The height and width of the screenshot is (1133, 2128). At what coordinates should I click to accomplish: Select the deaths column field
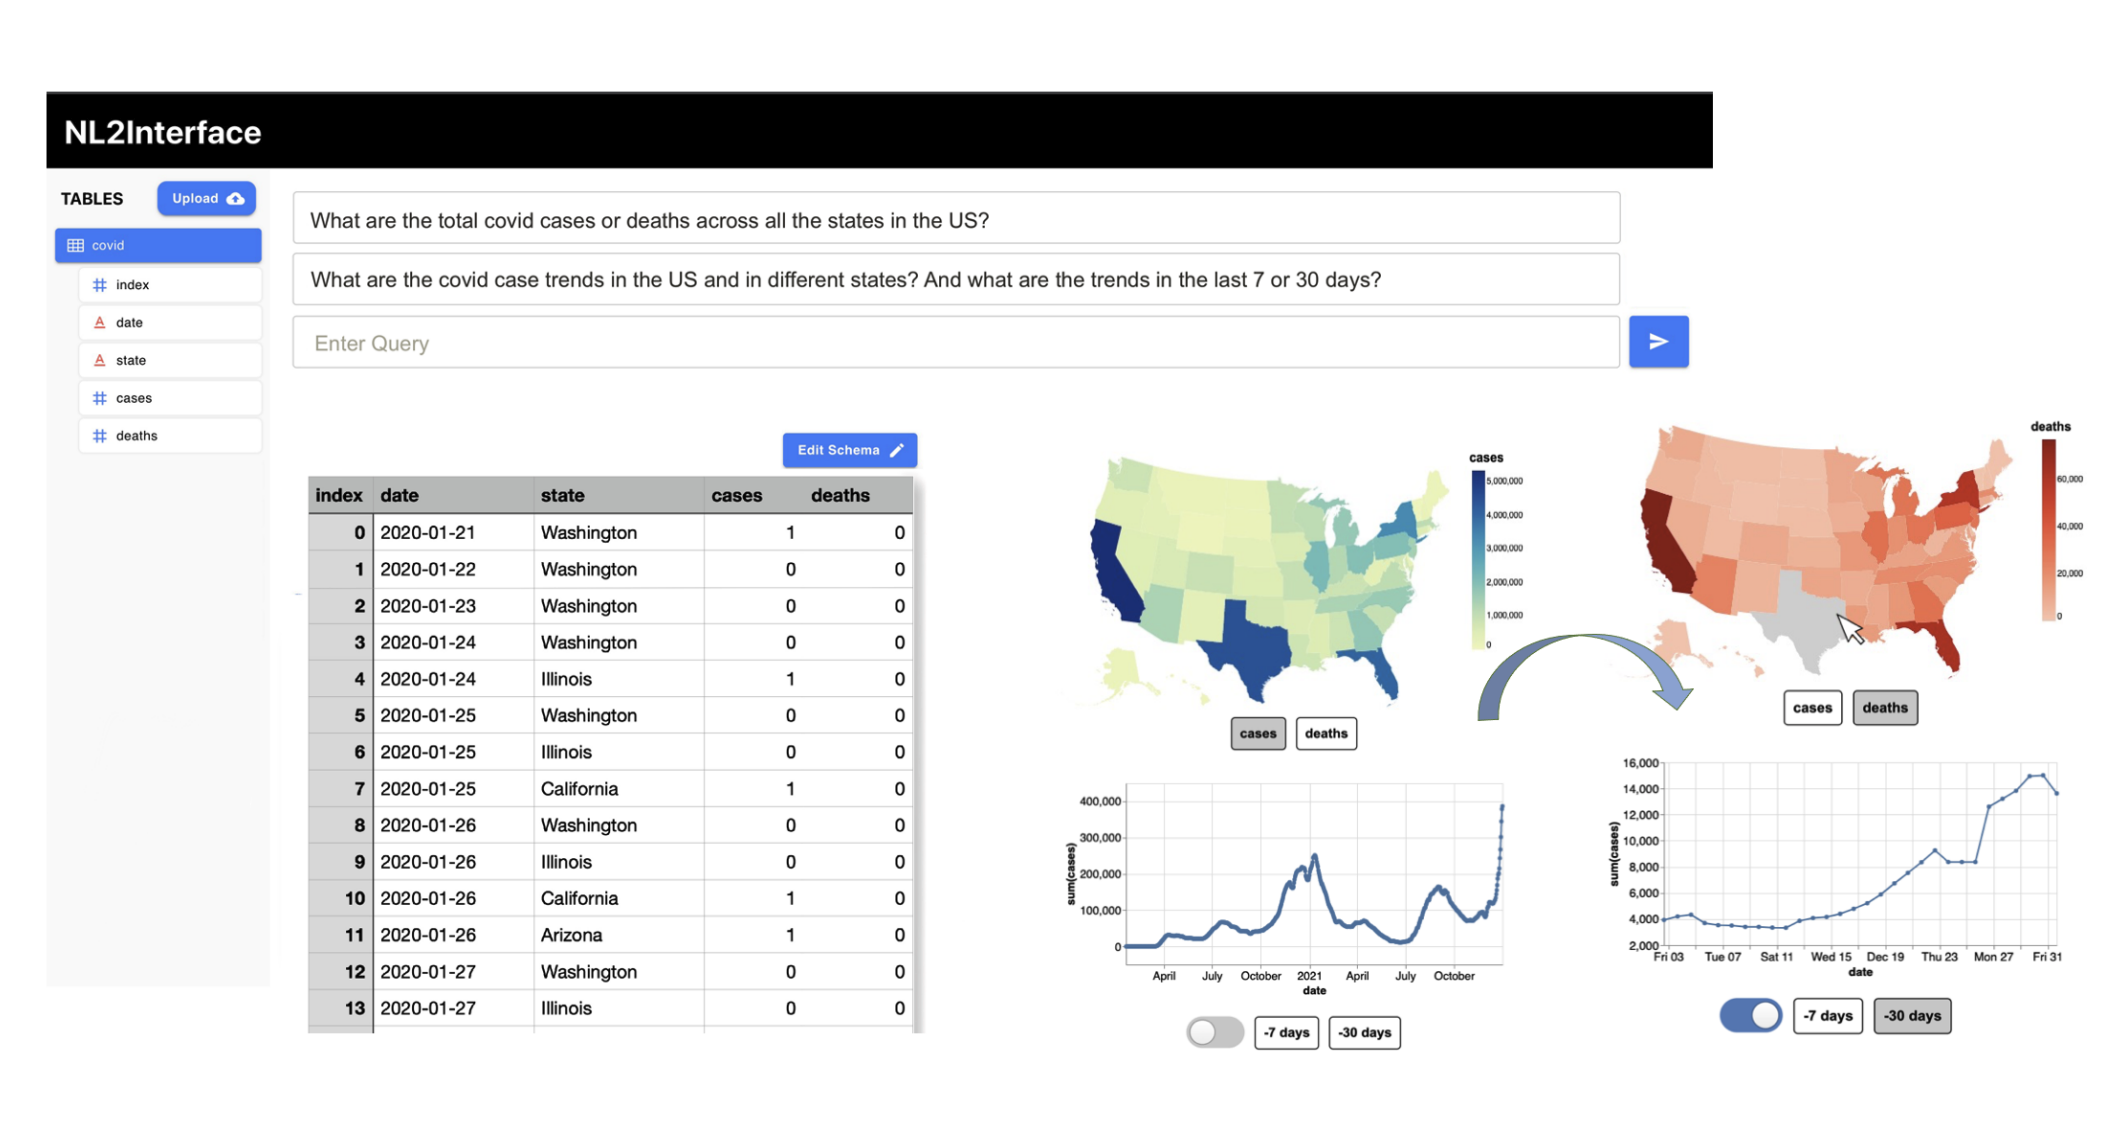(x=170, y=436)
